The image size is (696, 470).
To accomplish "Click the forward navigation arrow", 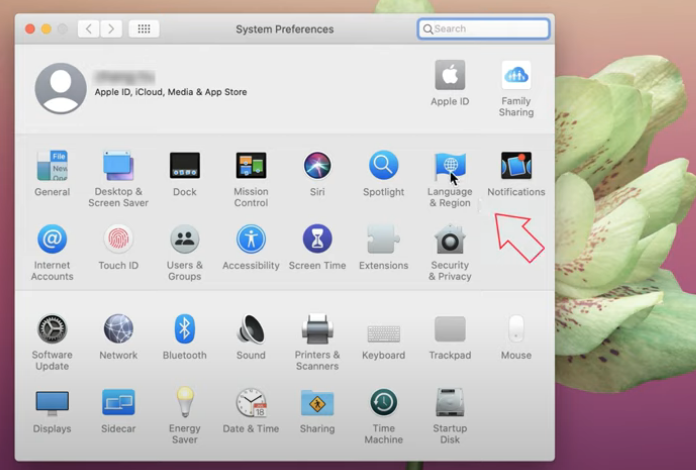I will point(111,29).
